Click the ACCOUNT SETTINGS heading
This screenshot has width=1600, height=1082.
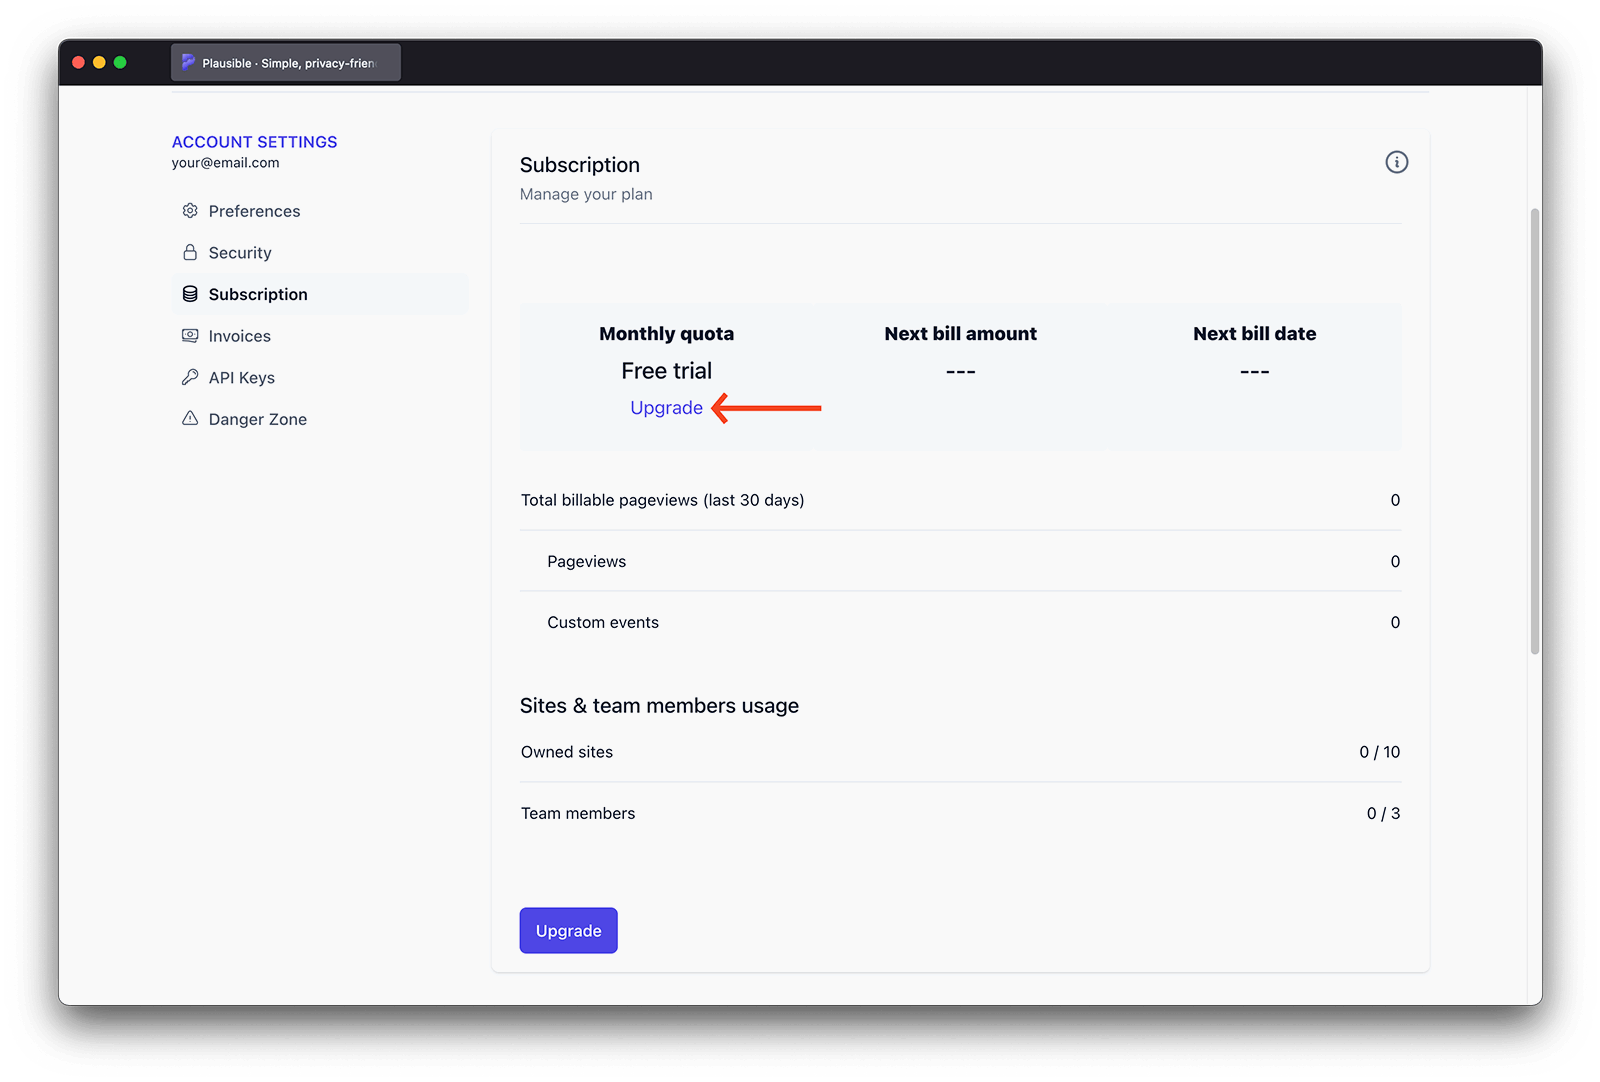[254, 141]
